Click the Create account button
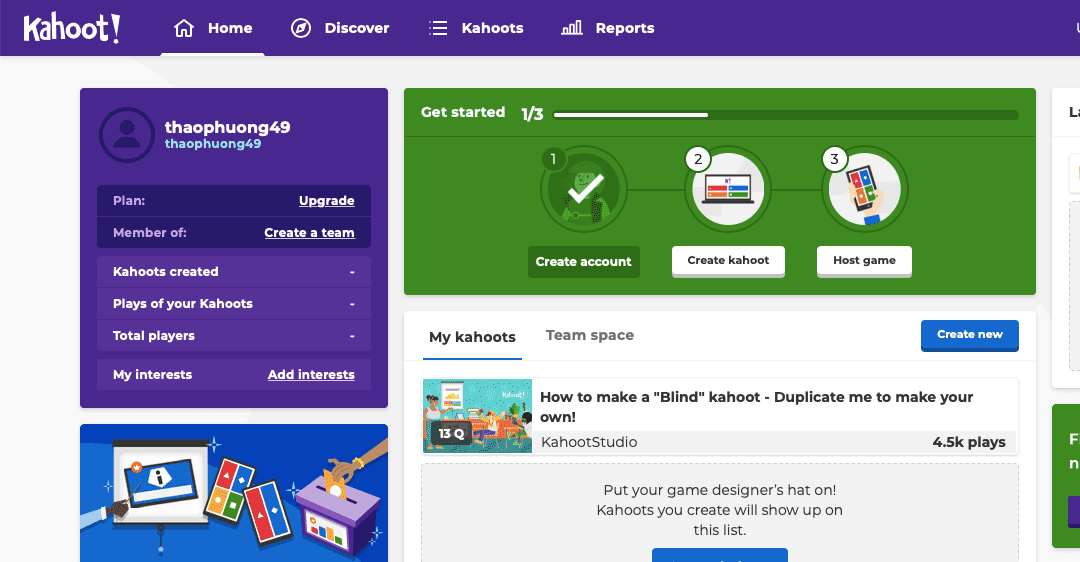The height and width of the screenshot is (562, 1080). click(583, 262)
